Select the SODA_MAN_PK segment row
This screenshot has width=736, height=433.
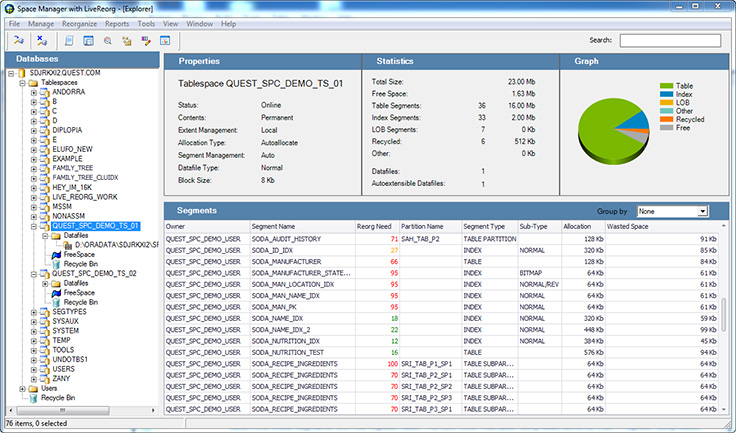pyautogui.click(x=441, y=307)
